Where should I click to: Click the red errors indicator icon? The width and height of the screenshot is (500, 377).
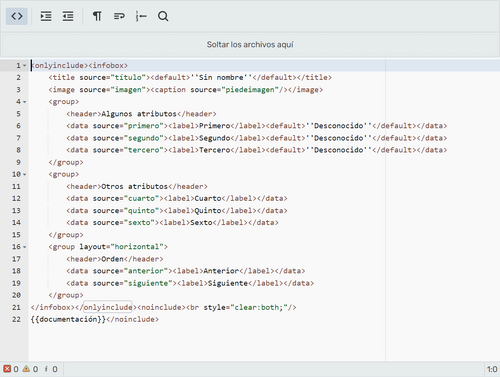point(7,369)
